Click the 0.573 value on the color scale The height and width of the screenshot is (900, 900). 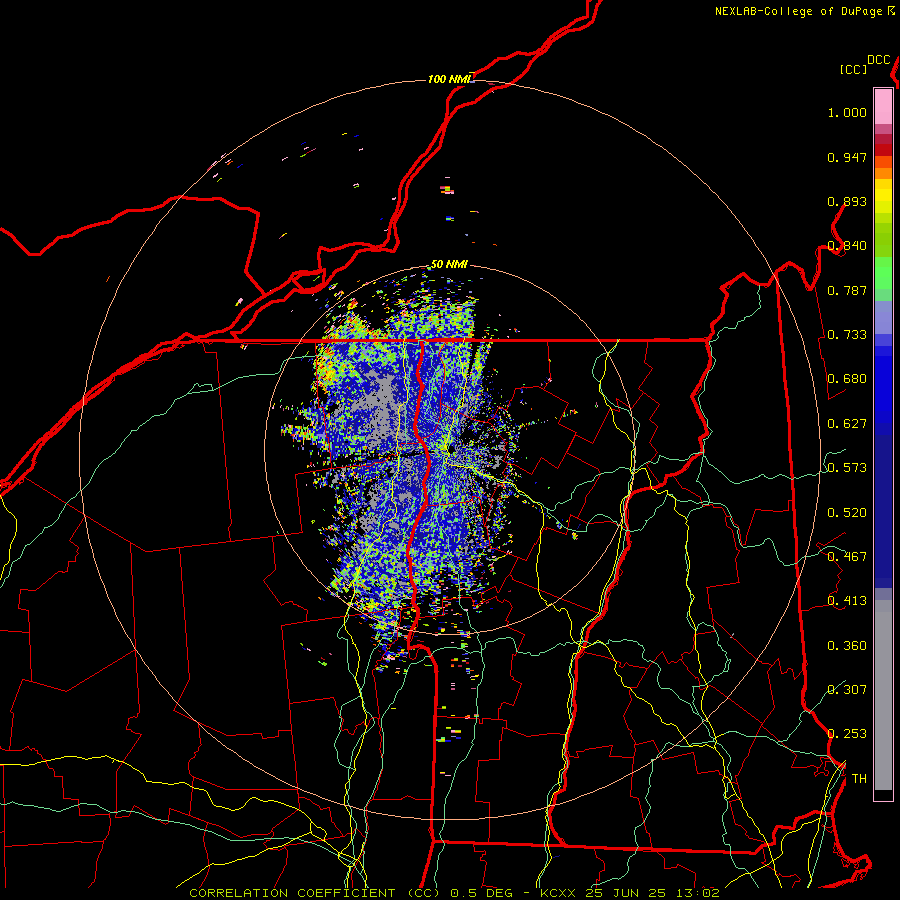(847, 468)
